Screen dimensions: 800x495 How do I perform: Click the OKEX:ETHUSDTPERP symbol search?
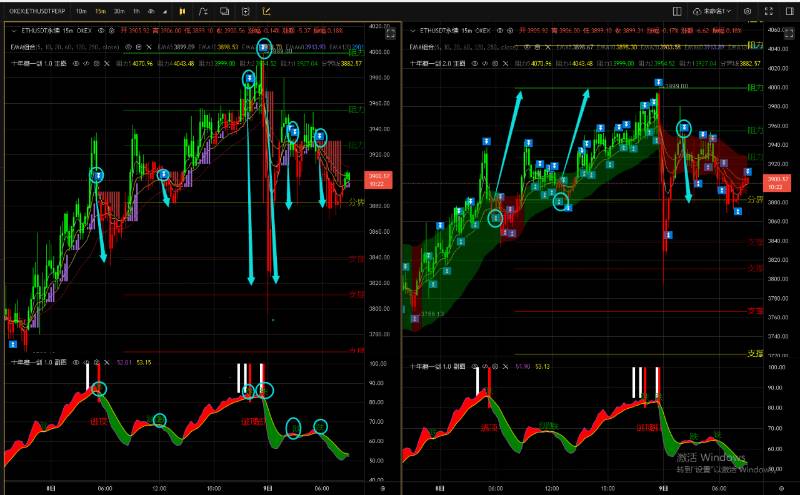pos(34,11)
